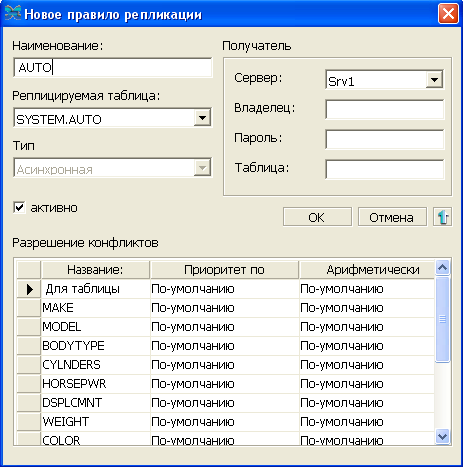Click the 'Владелец' input field

coord(385,109)
